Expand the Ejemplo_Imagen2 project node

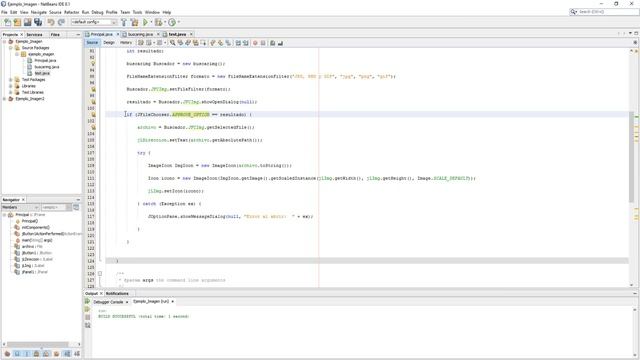(x=4, y=99)
